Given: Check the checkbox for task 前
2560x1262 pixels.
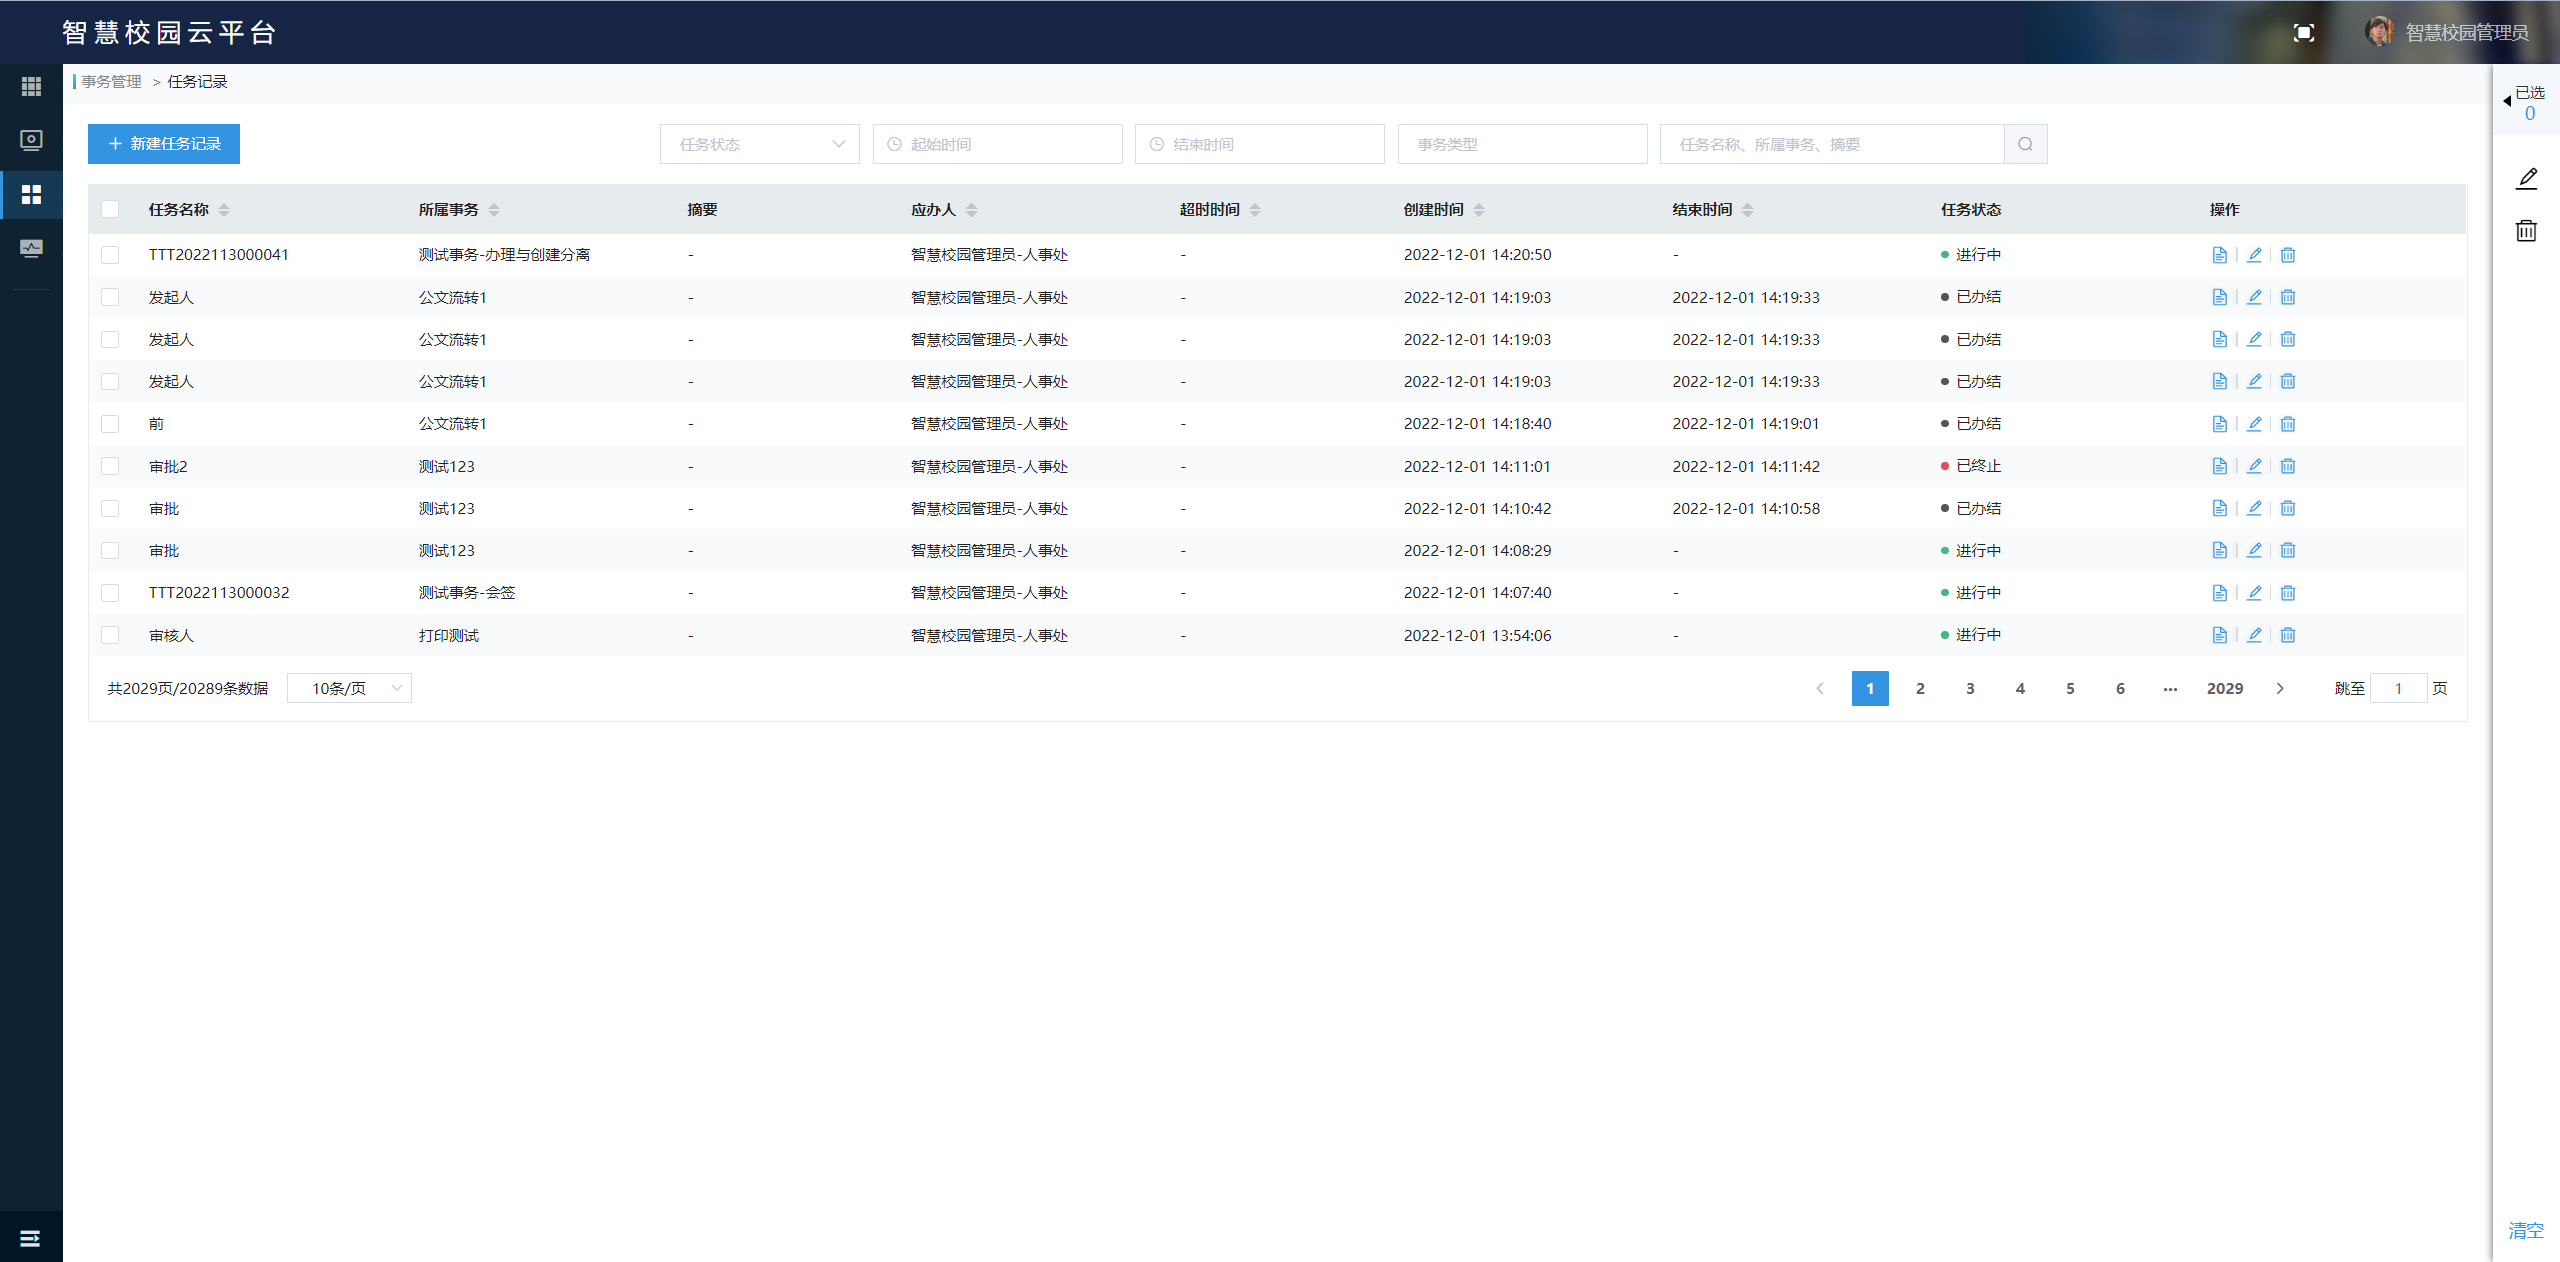Looking at the screenshot, I should 110,424.
